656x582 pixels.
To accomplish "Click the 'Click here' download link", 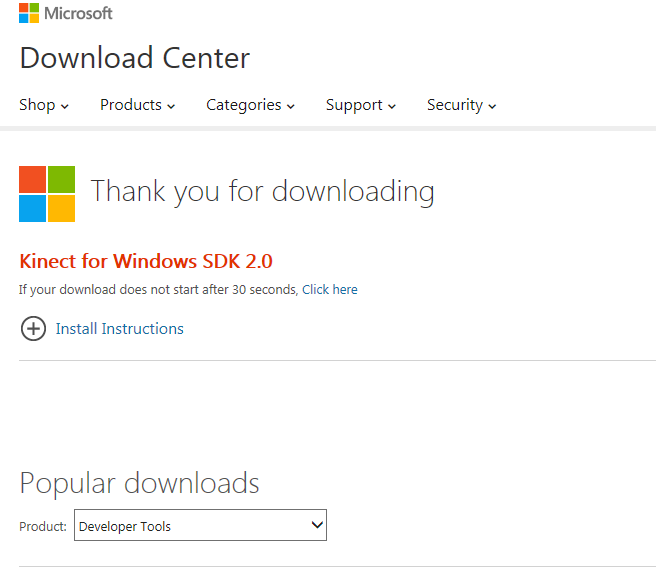I will (x=330, y=290).
